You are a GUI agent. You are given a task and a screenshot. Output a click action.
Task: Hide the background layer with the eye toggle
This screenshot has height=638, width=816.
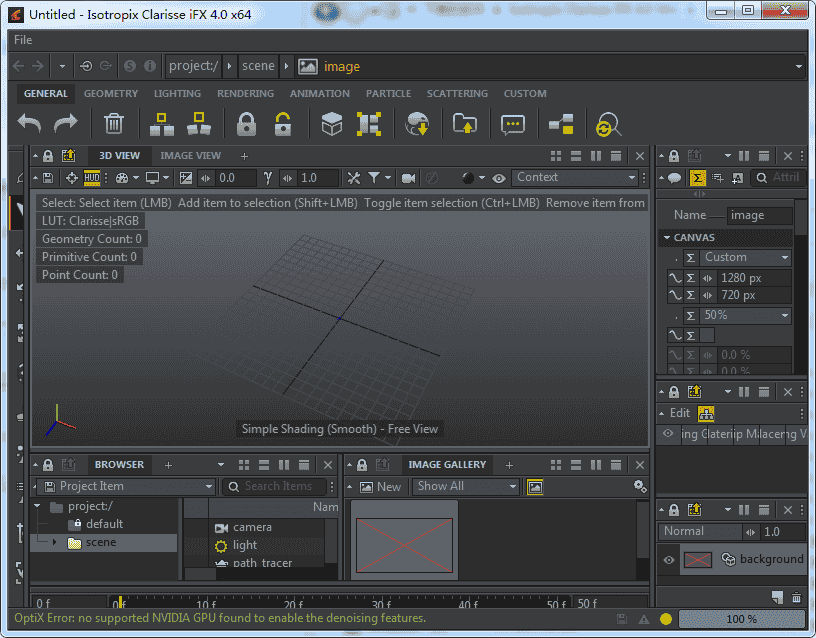click(x=667, y=559)
